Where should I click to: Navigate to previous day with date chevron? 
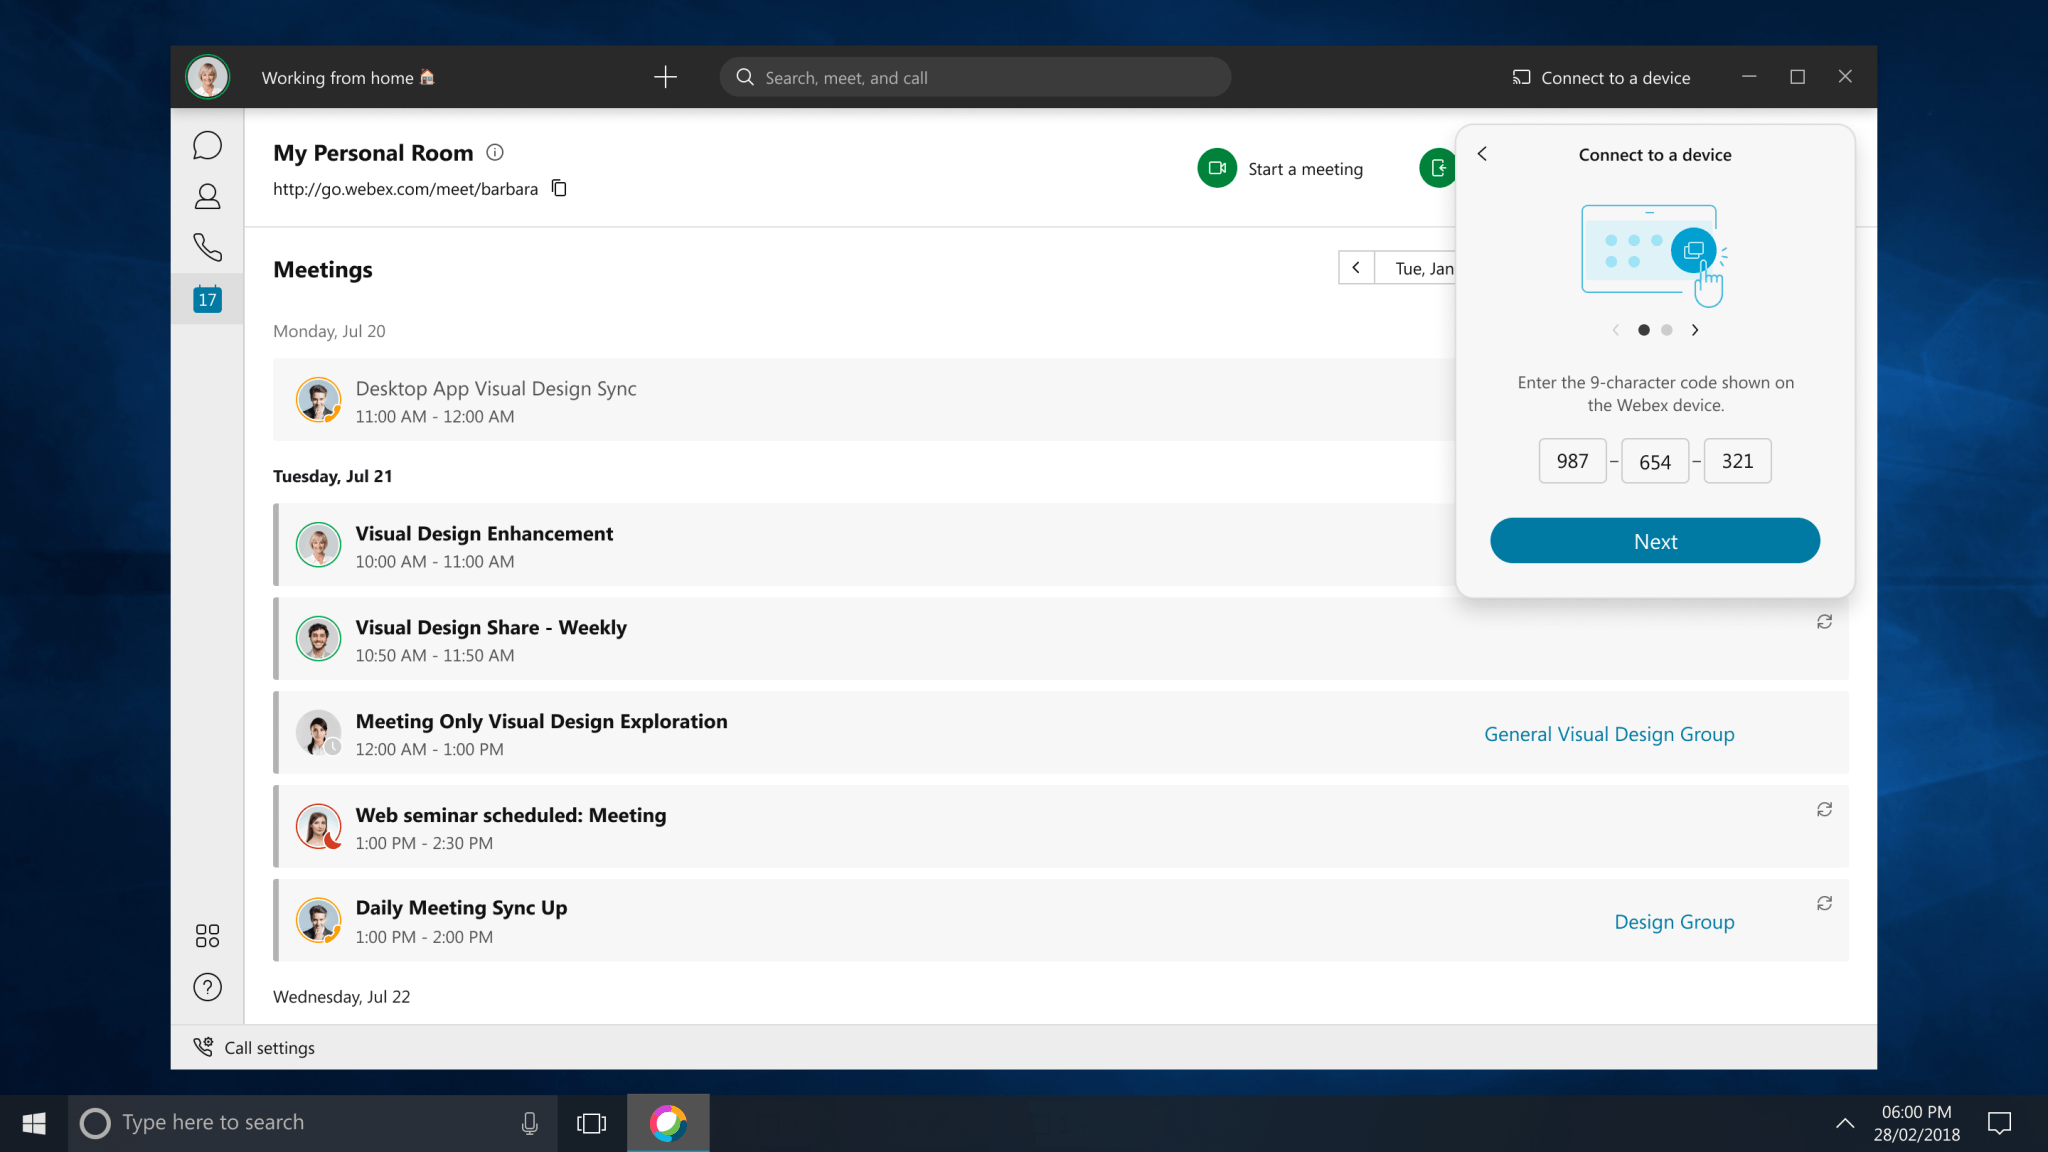tap(1355, 268)
